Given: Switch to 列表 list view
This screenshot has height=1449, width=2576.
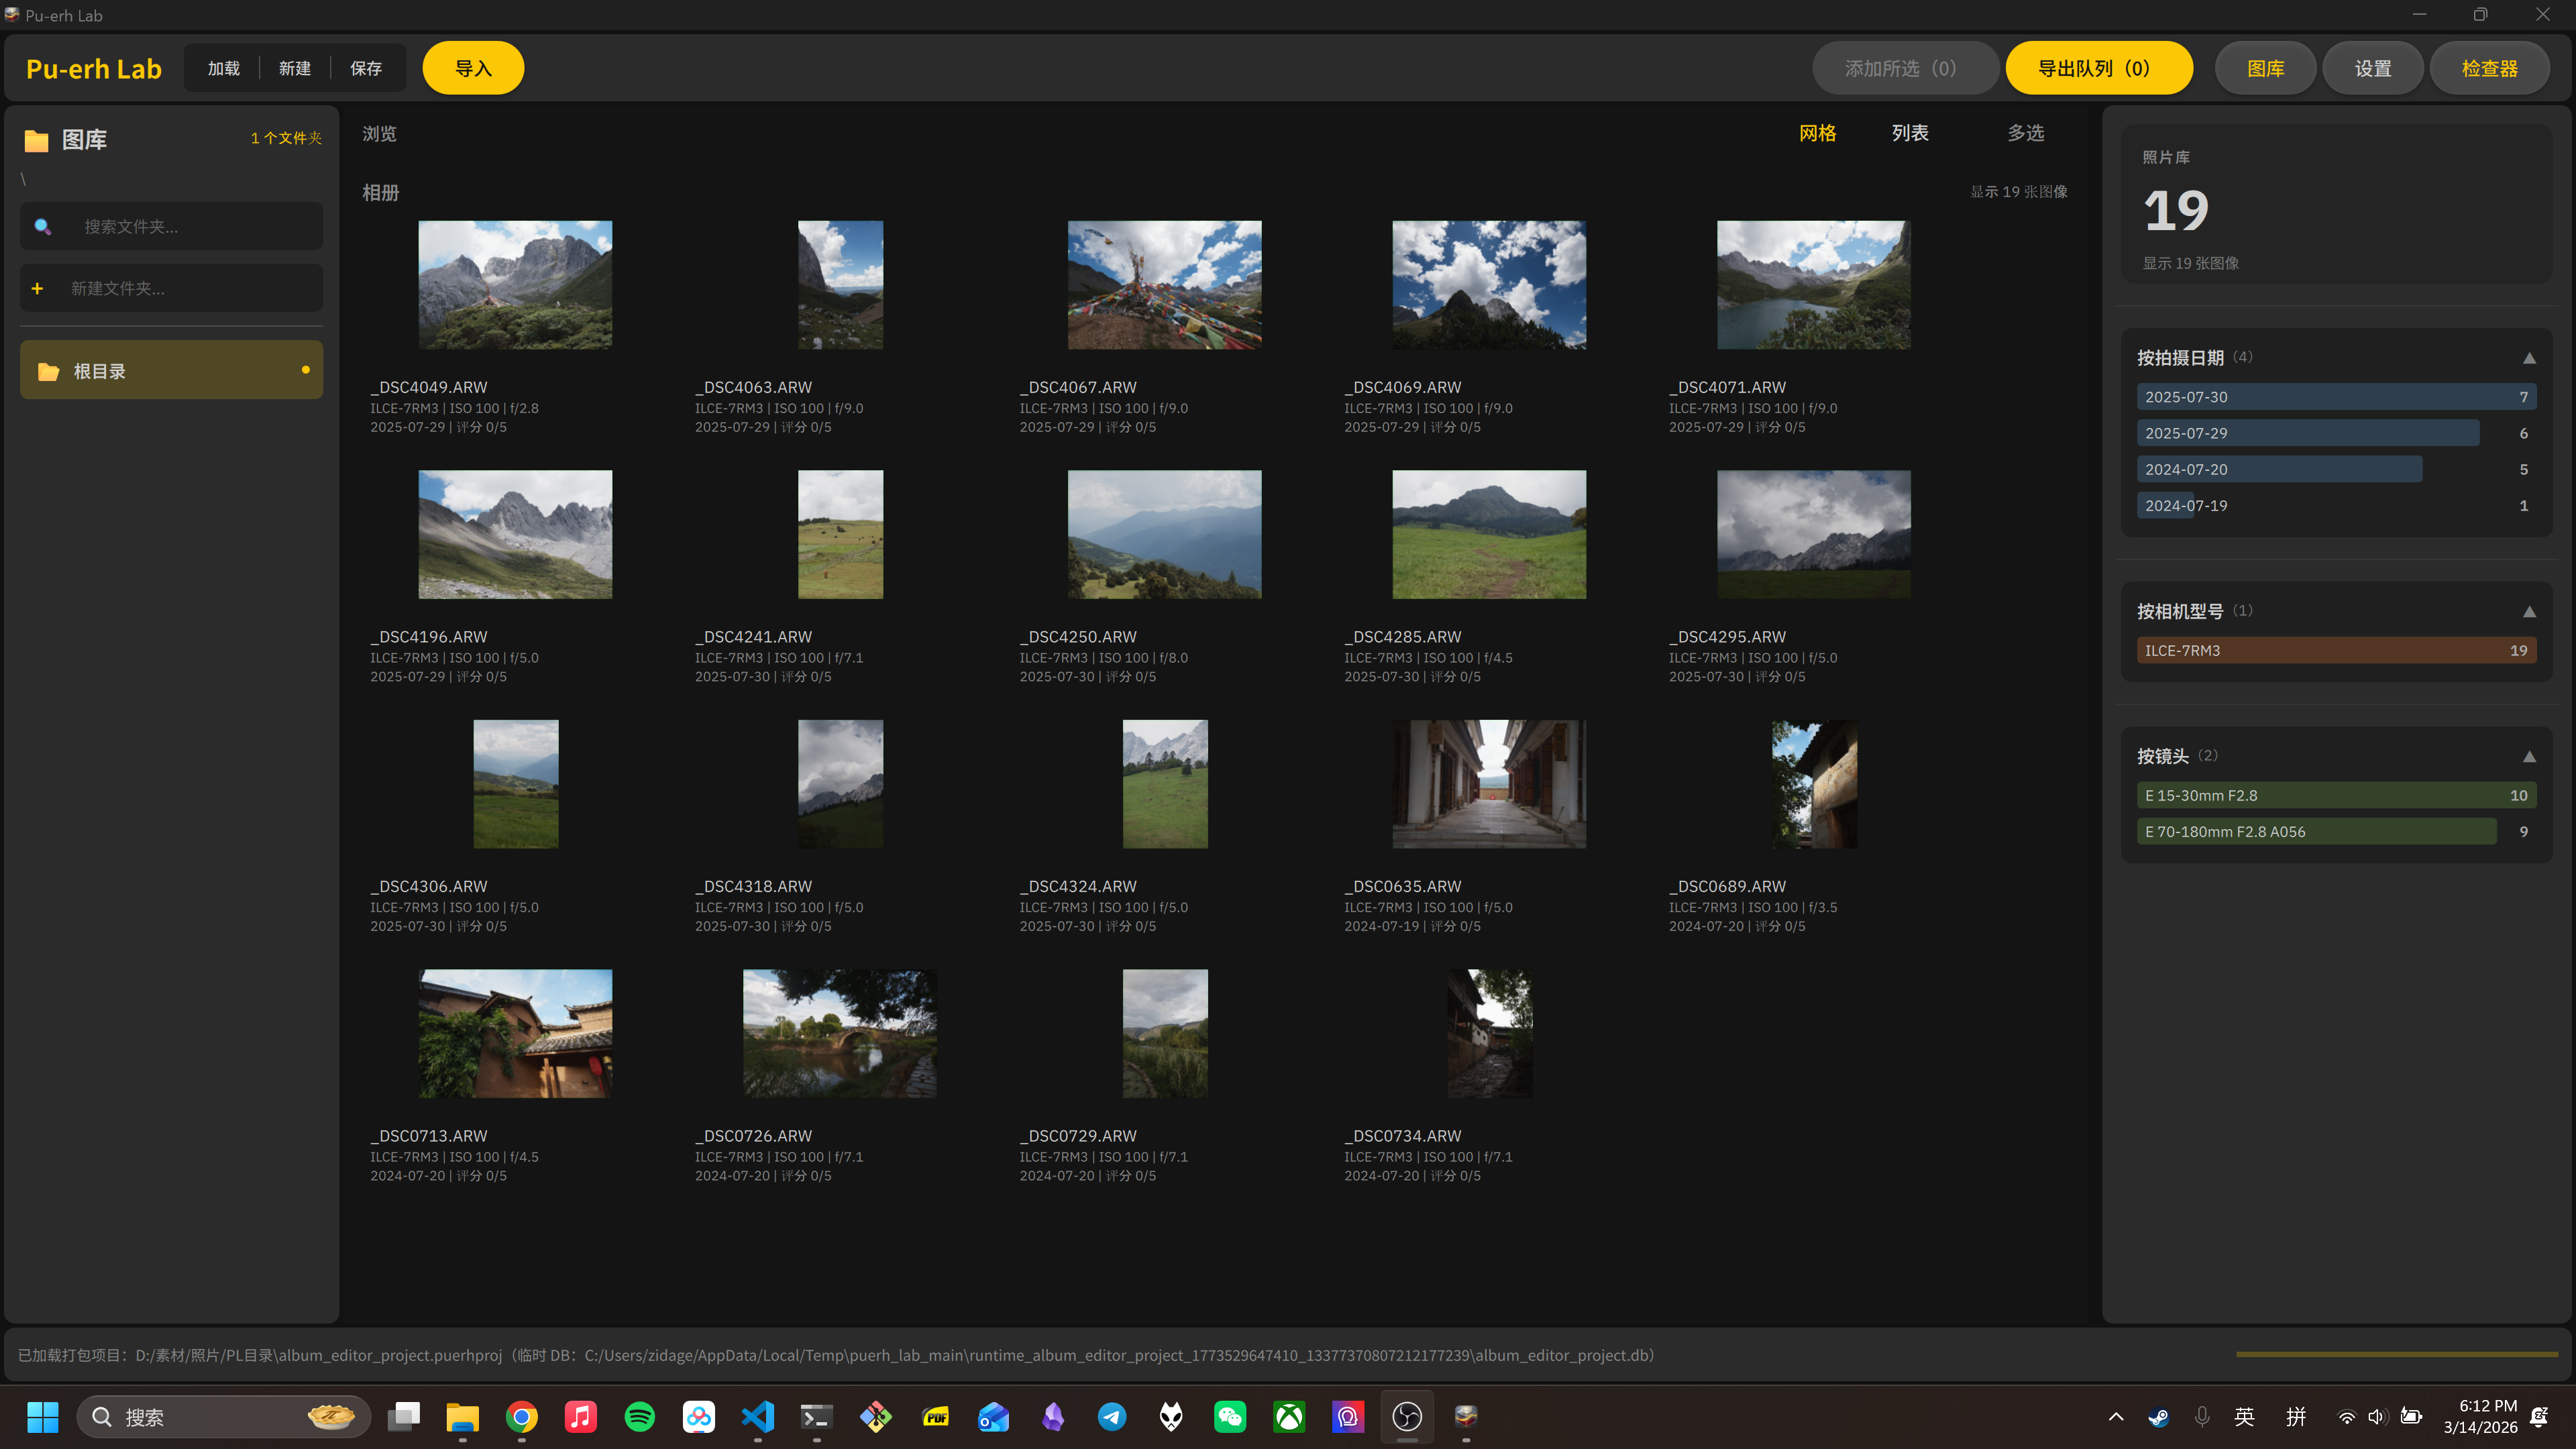Looking at the screenshot, I should click(x=1909, y=133).
